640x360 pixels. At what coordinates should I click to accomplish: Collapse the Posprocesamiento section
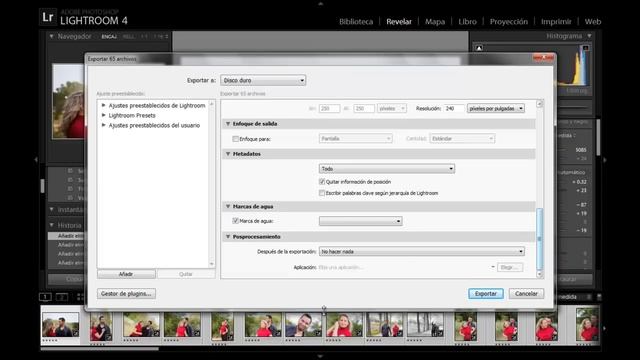[228, 236]
